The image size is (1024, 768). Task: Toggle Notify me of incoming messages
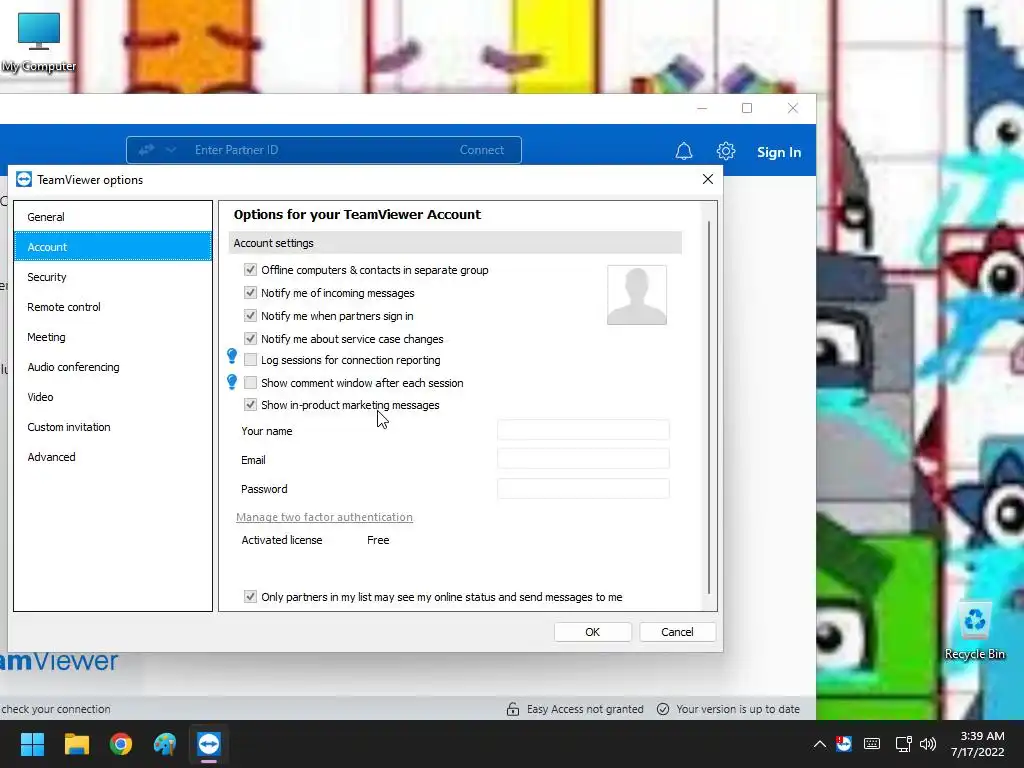click(x=250, y=293)
